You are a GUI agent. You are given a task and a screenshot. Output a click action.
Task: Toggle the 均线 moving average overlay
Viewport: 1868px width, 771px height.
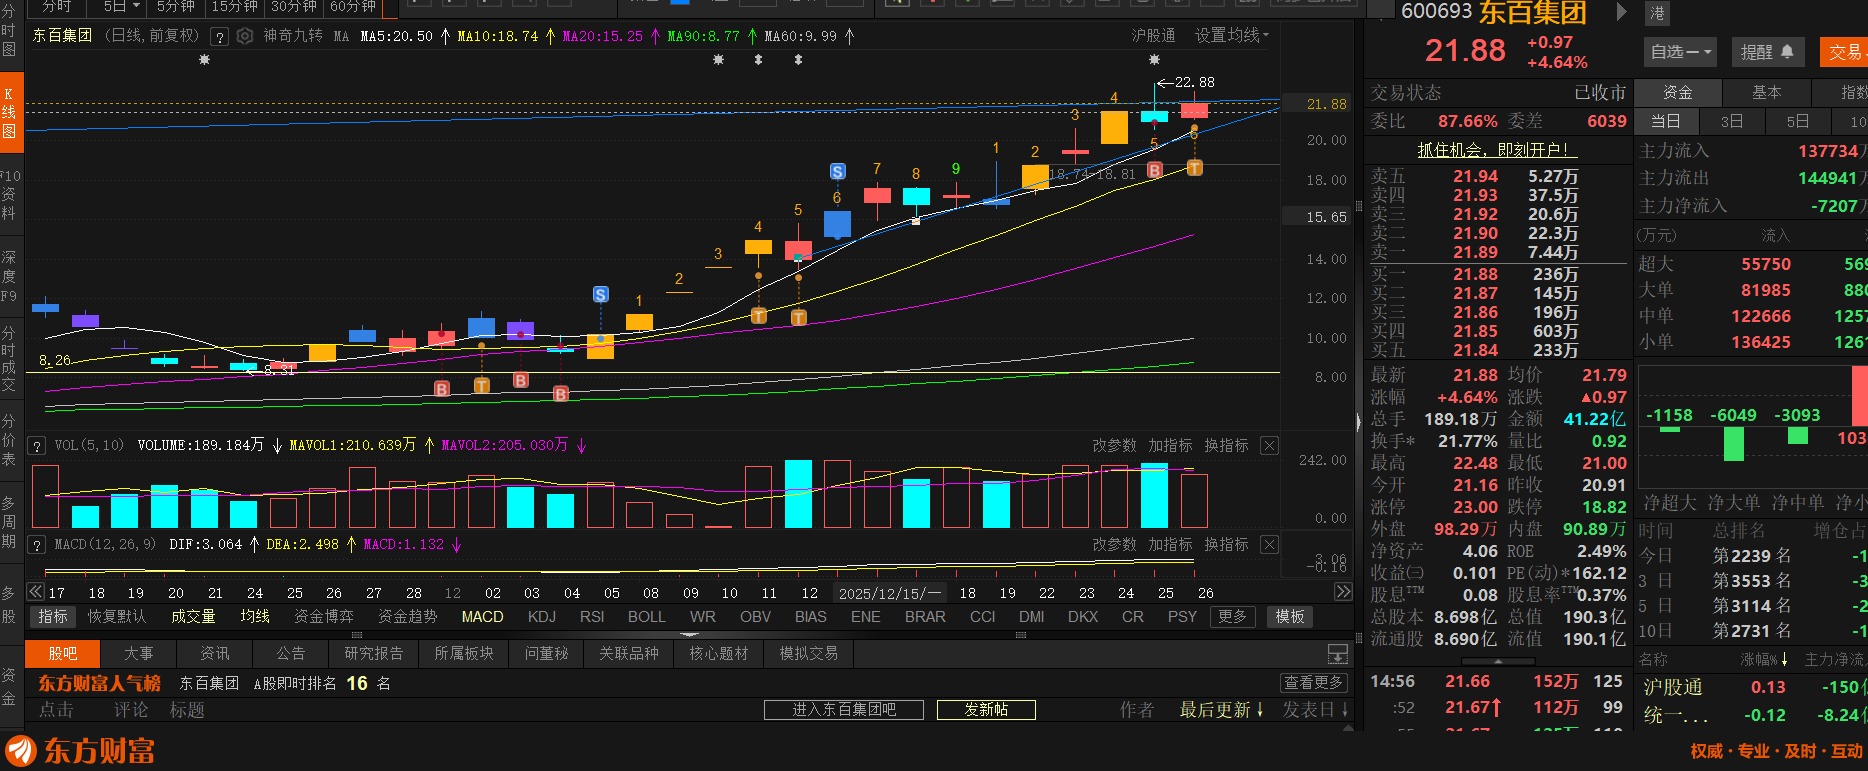(255, 617)
